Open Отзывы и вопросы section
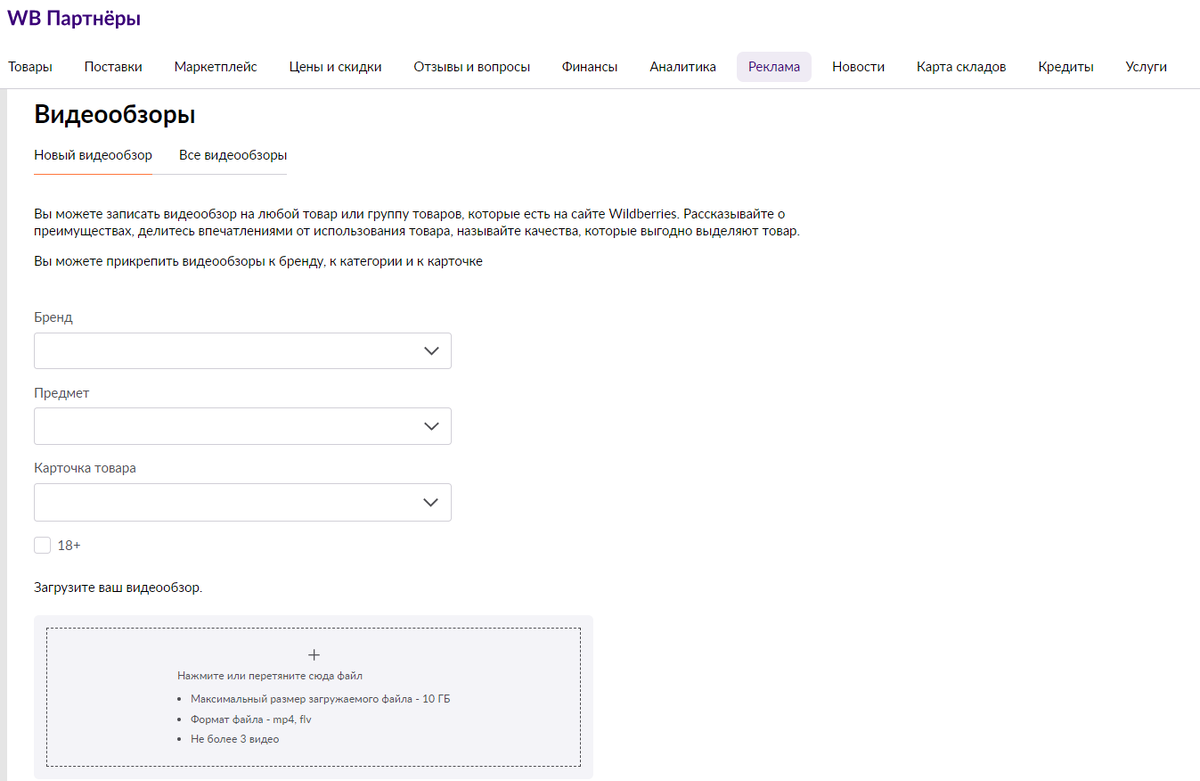 coord(472,67)
